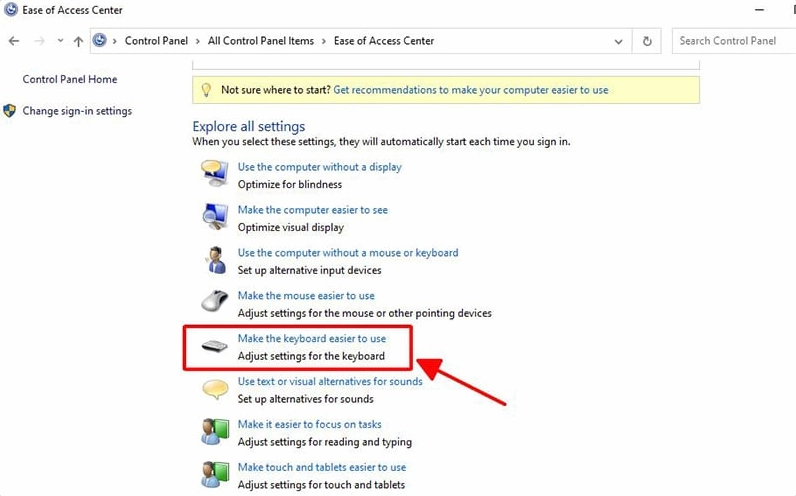Click the focus on tasks people icon

tap(215, 432)
